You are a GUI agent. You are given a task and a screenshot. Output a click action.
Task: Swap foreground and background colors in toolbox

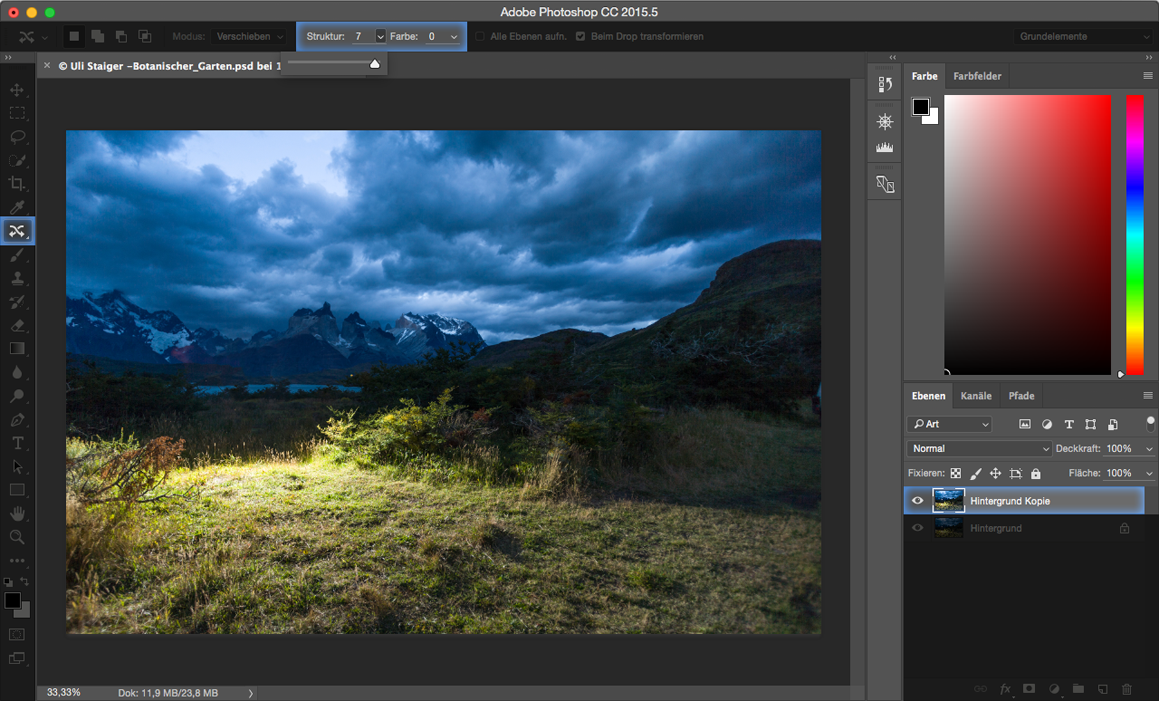coord(24,581)
